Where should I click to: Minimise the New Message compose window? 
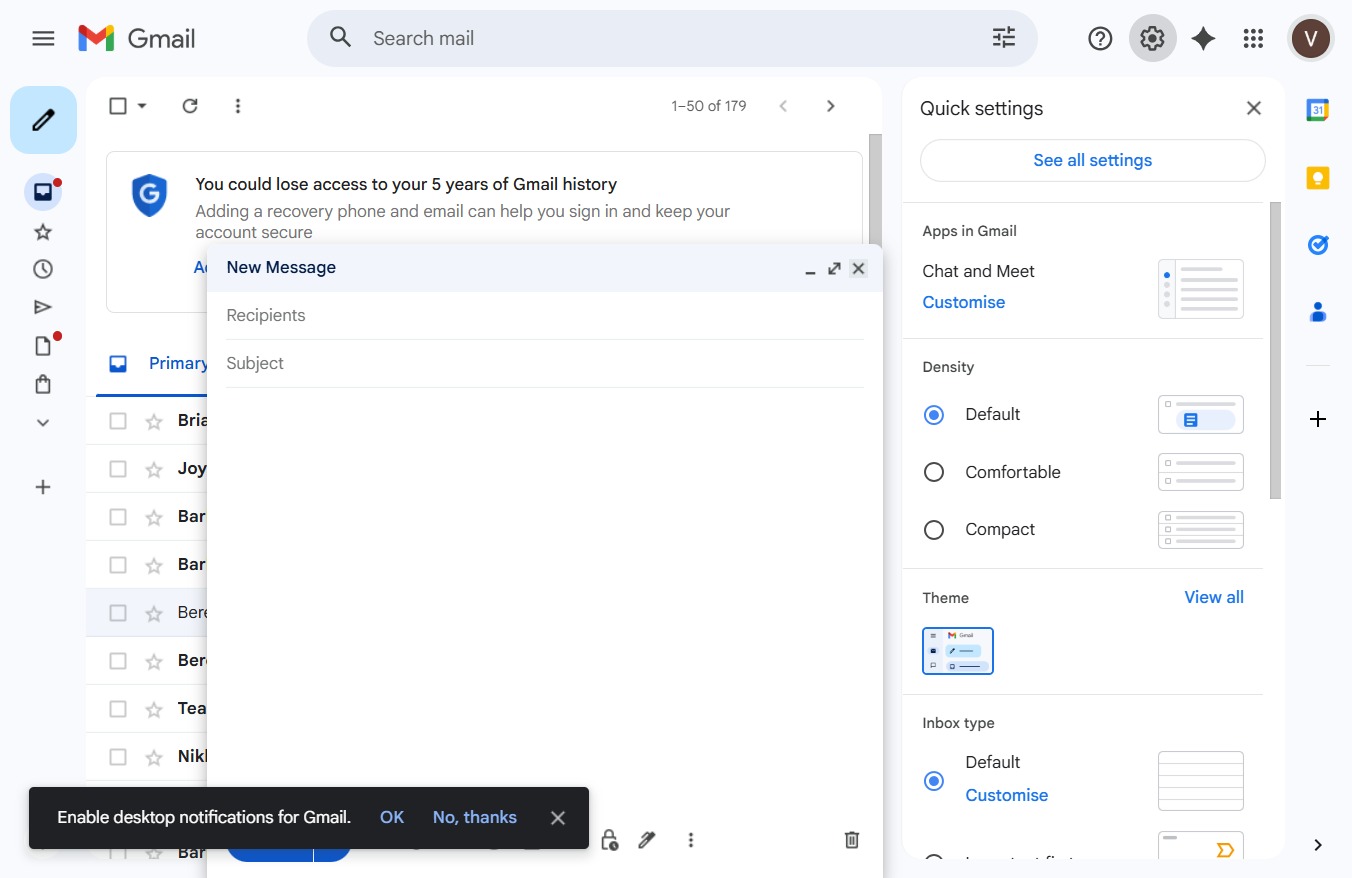(x=810, y=269)
